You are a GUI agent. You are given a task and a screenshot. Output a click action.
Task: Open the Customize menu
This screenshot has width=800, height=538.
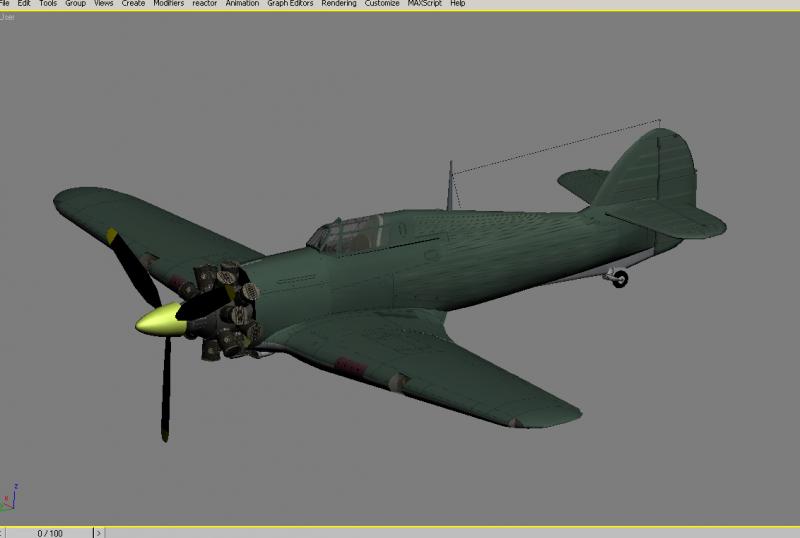click(382, 3)
